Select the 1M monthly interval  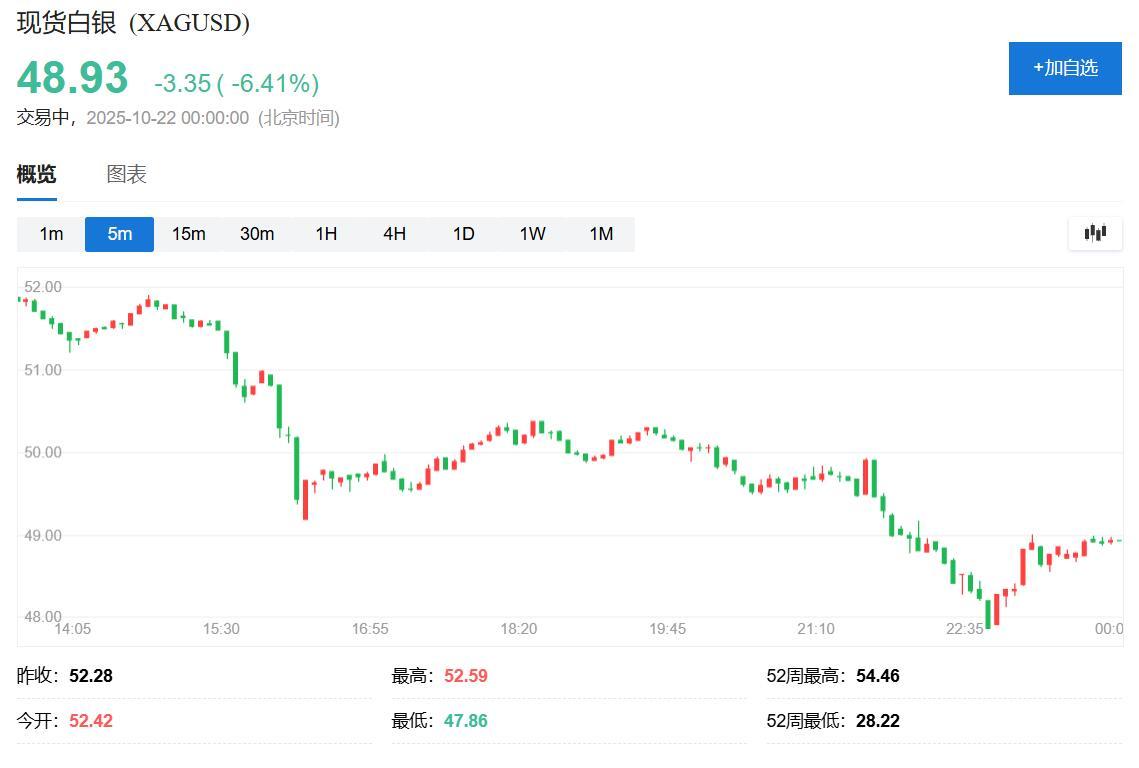click(x=600, y=234)
